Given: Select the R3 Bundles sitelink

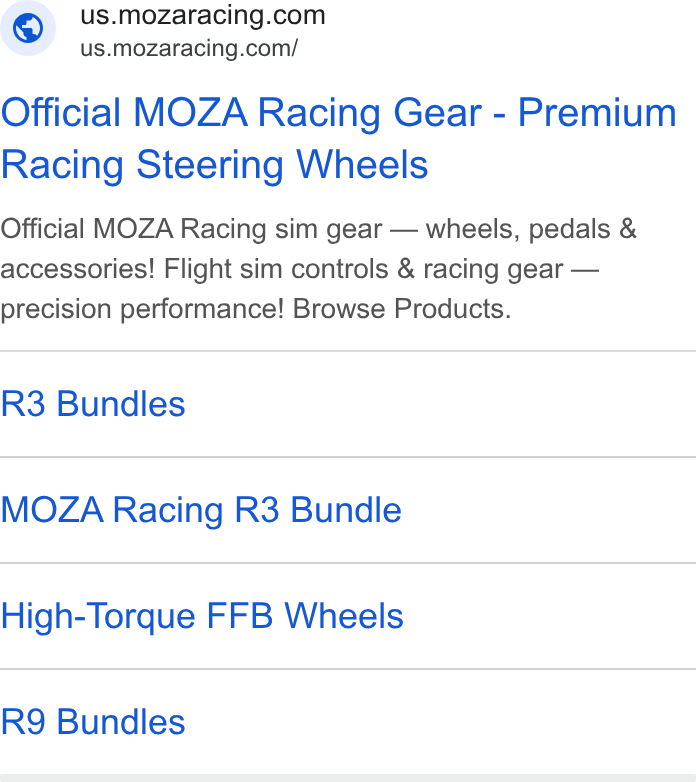Looking at the screenshot, I should pos(93,403).
